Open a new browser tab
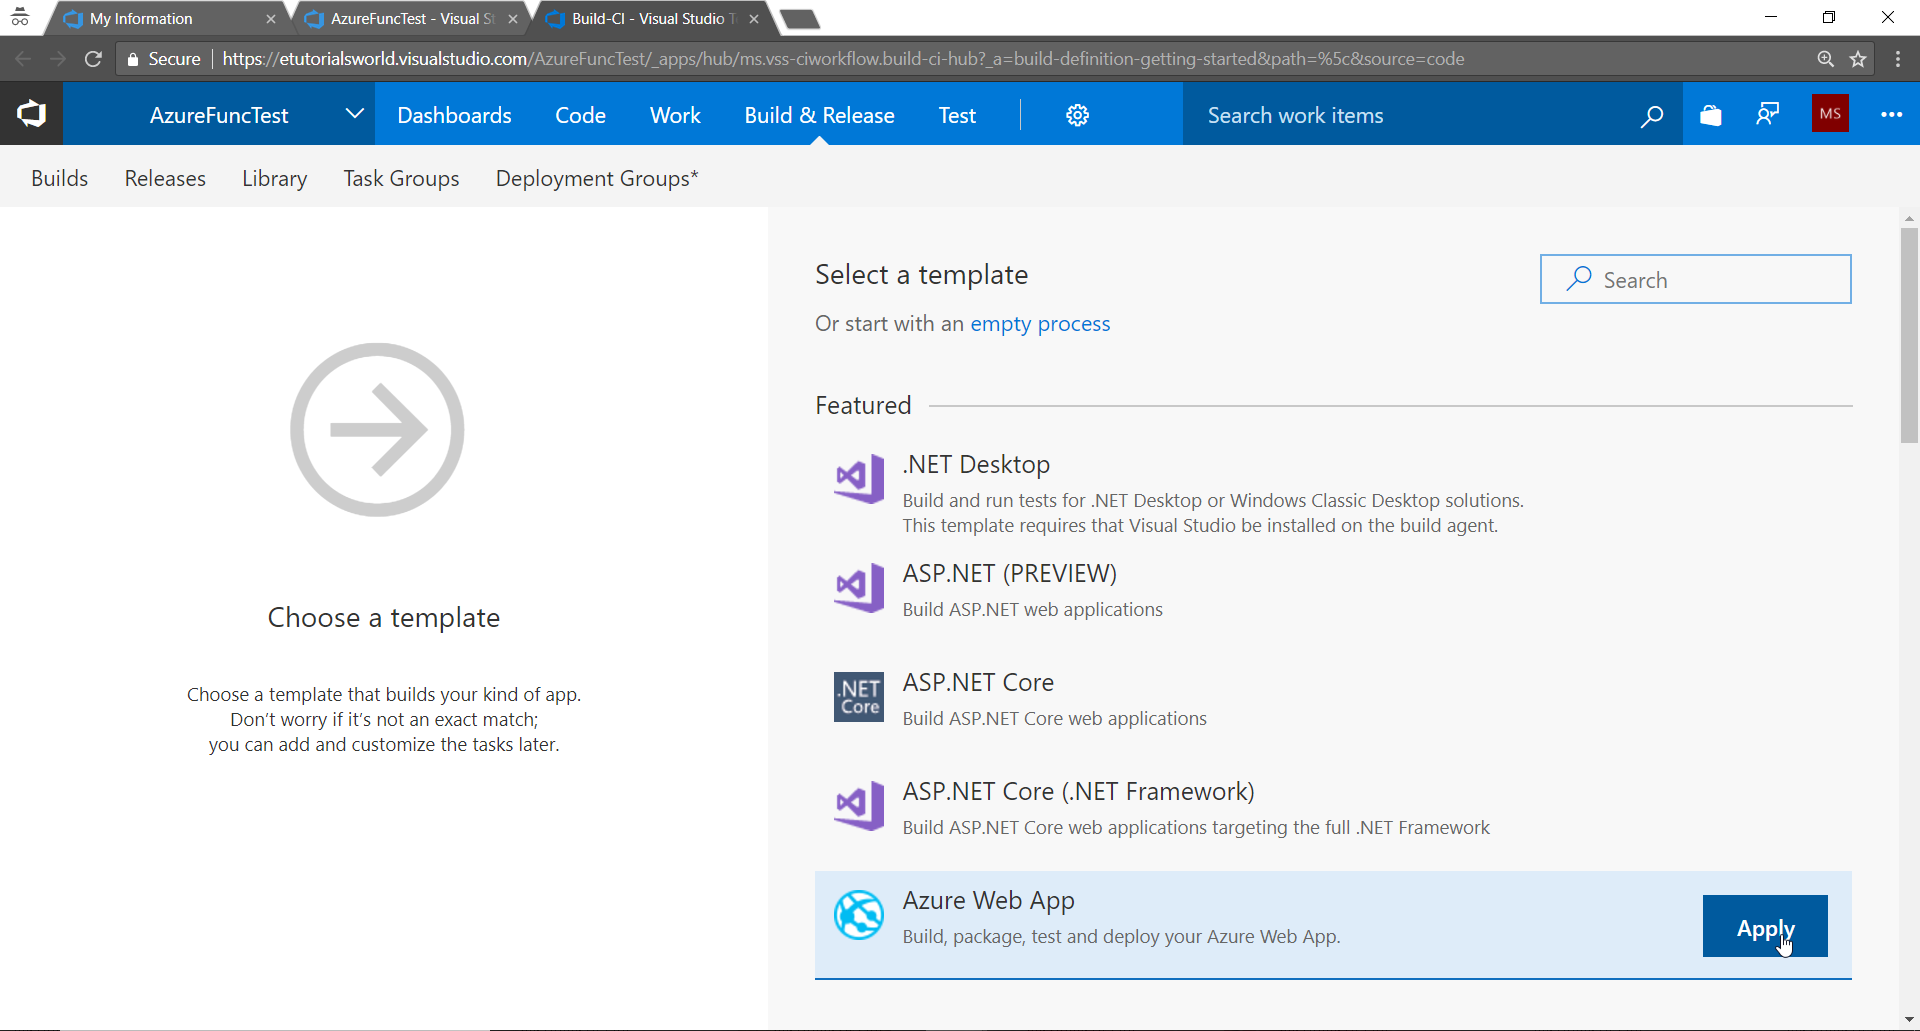 coord(800,19)
